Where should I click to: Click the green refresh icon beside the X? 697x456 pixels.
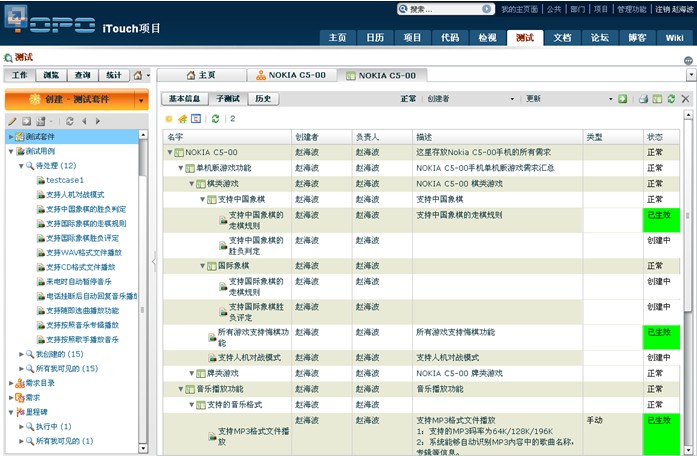pos(671,99)
